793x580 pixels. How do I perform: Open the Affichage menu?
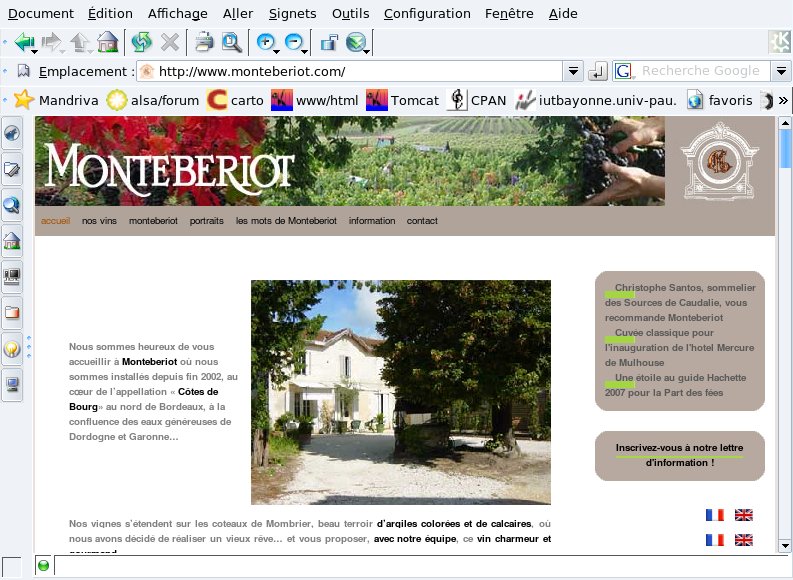point(178,14)
